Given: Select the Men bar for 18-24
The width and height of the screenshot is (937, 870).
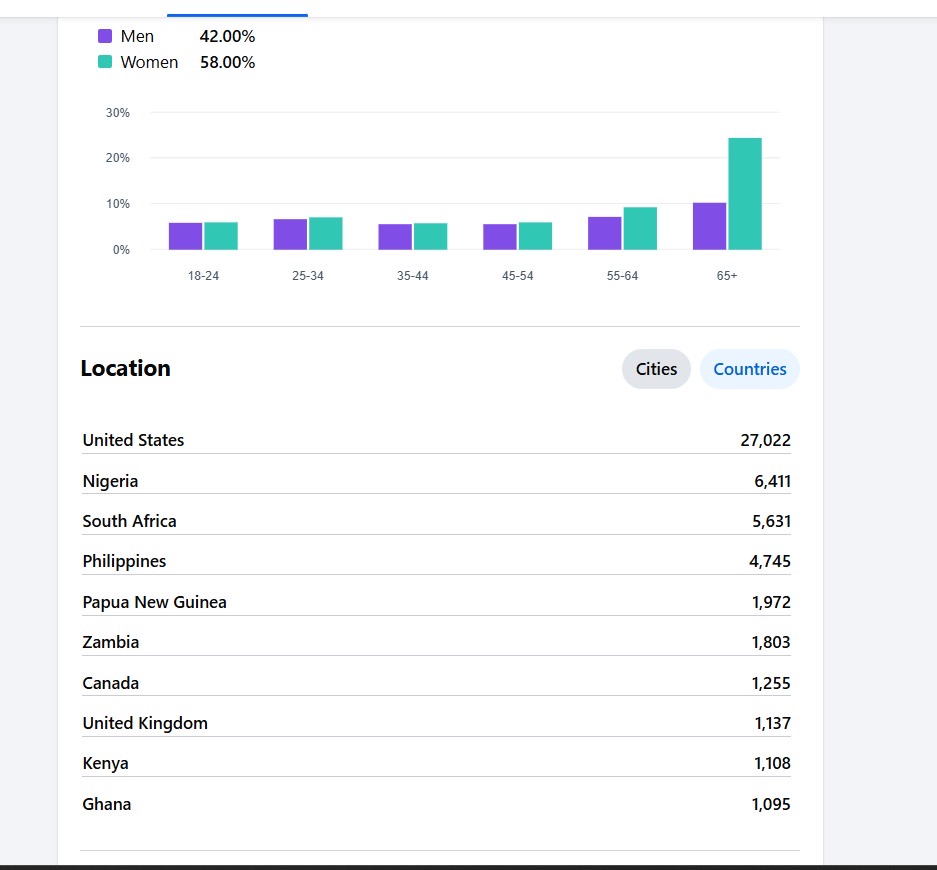Looking at the screenshot, I should tap(185, 236).
